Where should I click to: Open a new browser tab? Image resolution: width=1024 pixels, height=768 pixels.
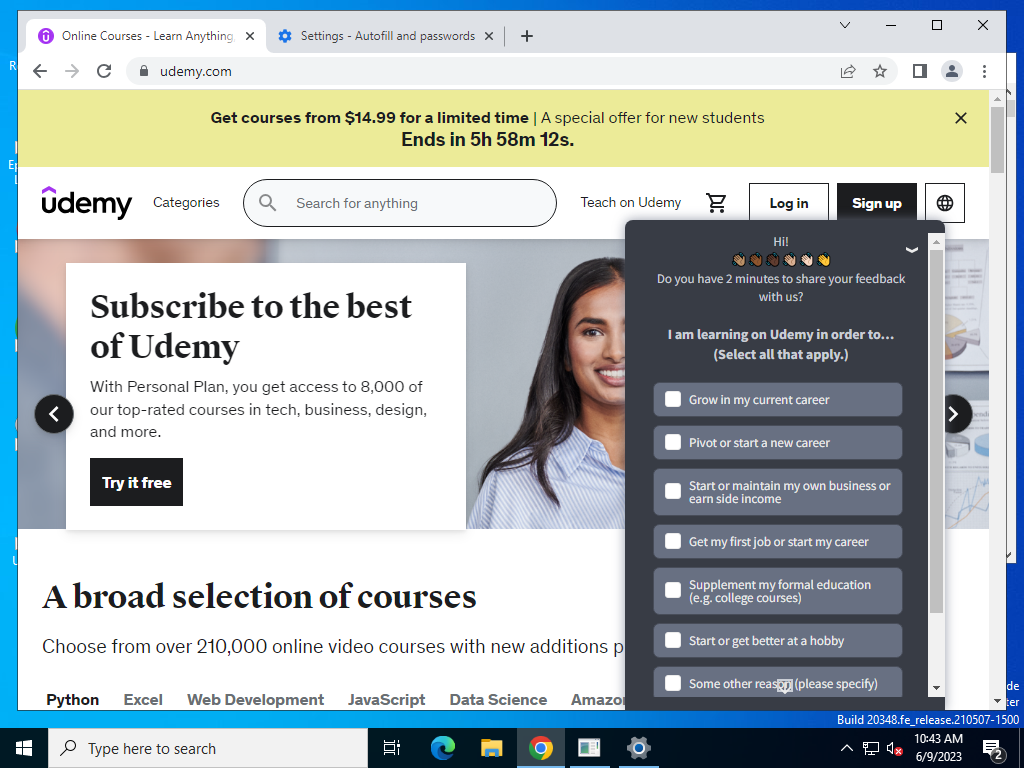click(x=527, y=36)
